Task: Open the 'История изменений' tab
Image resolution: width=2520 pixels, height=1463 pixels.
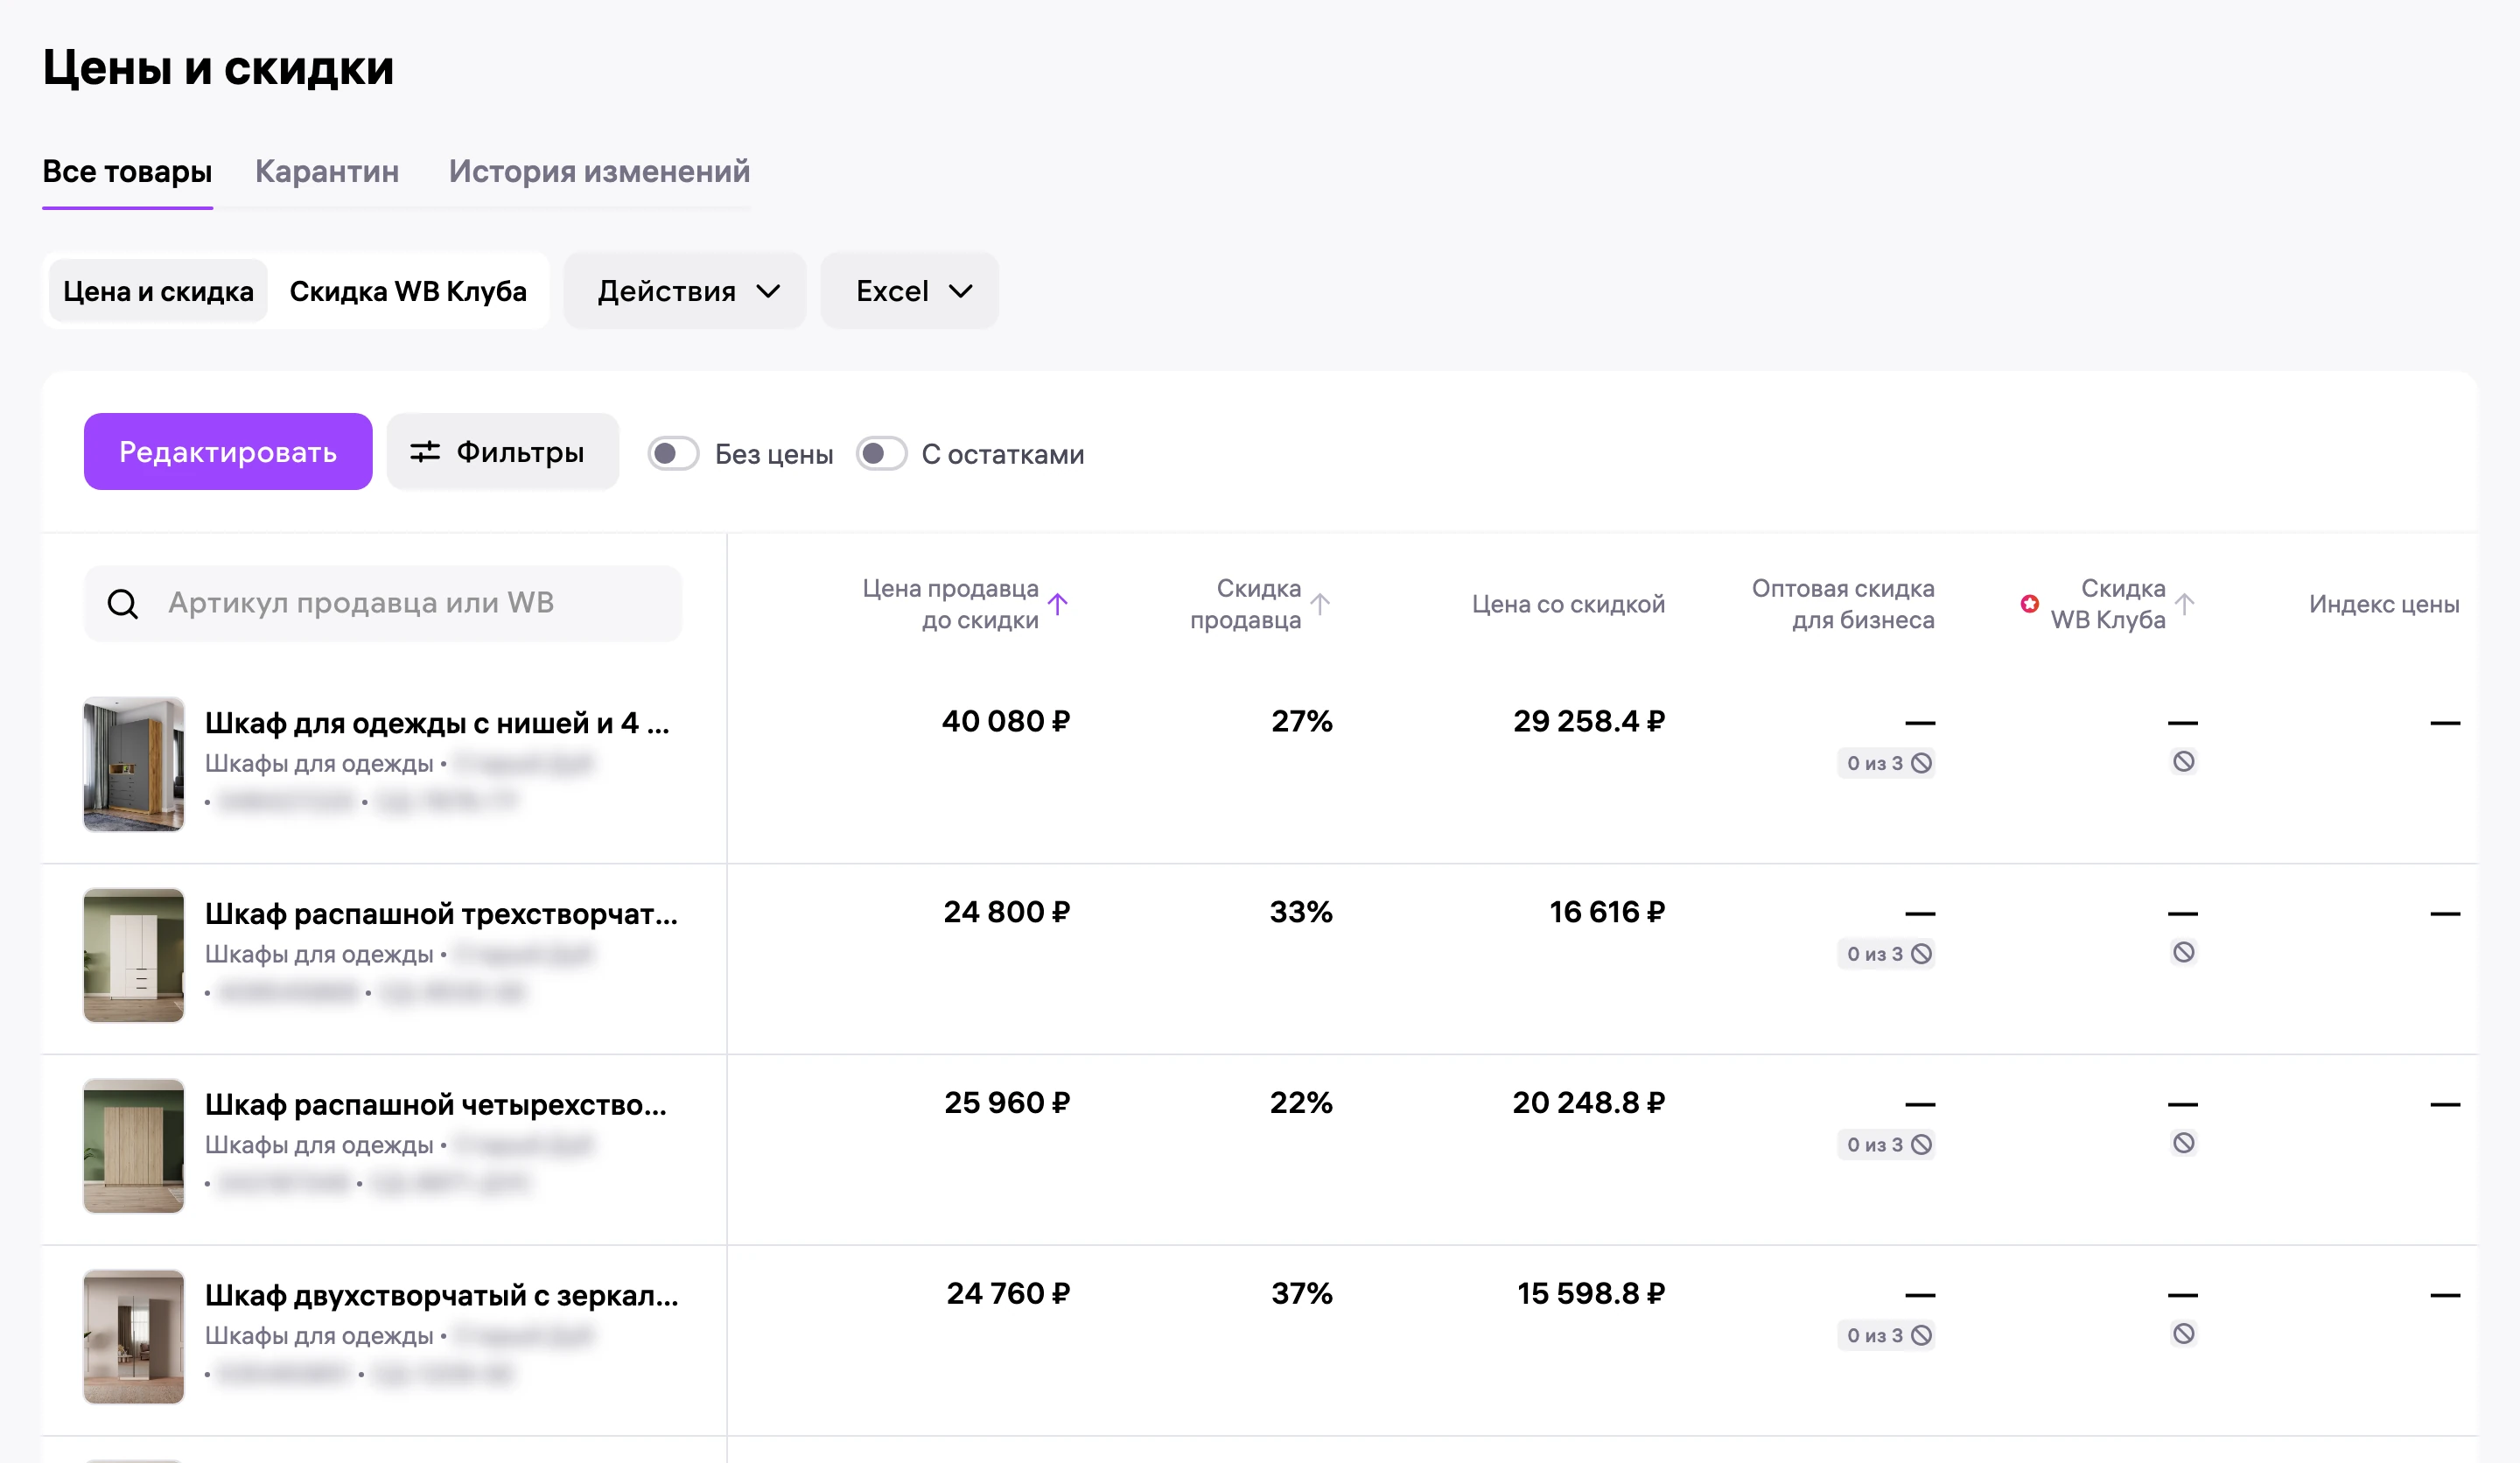Action: 599,172
